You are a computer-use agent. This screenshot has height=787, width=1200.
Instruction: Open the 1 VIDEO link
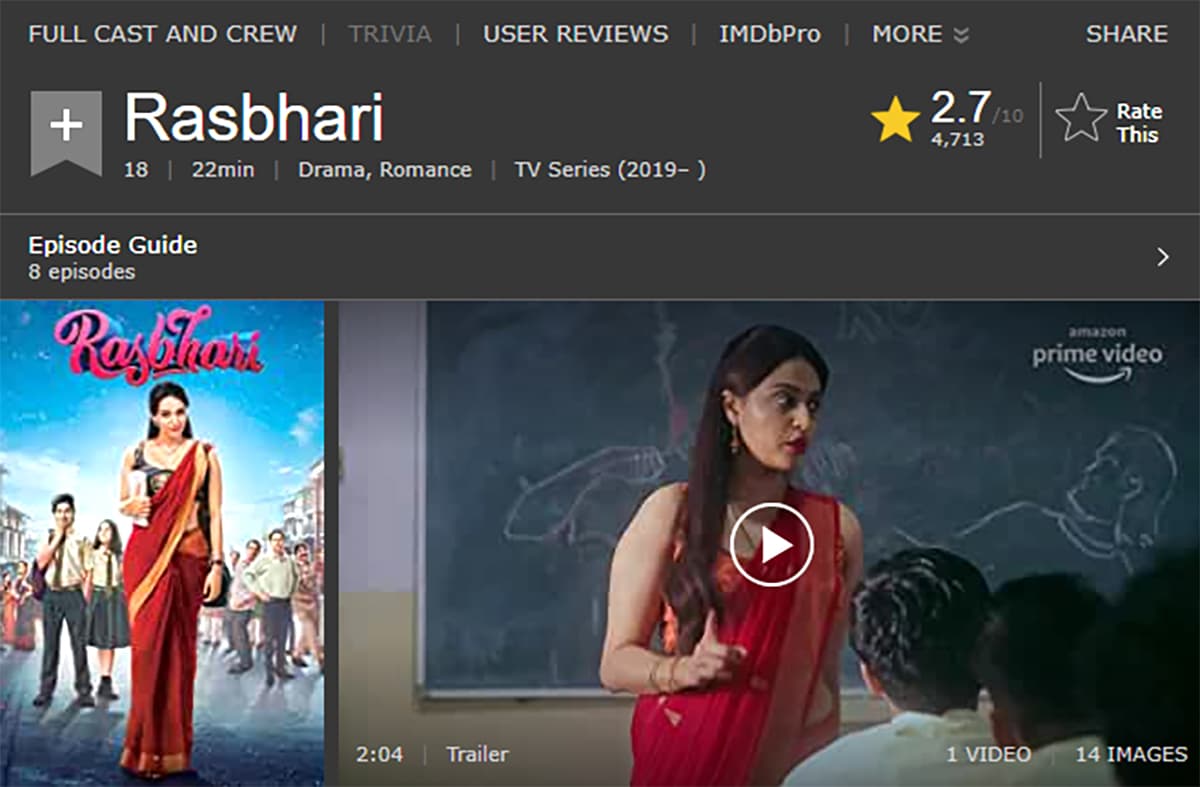[x=988, y=754]
